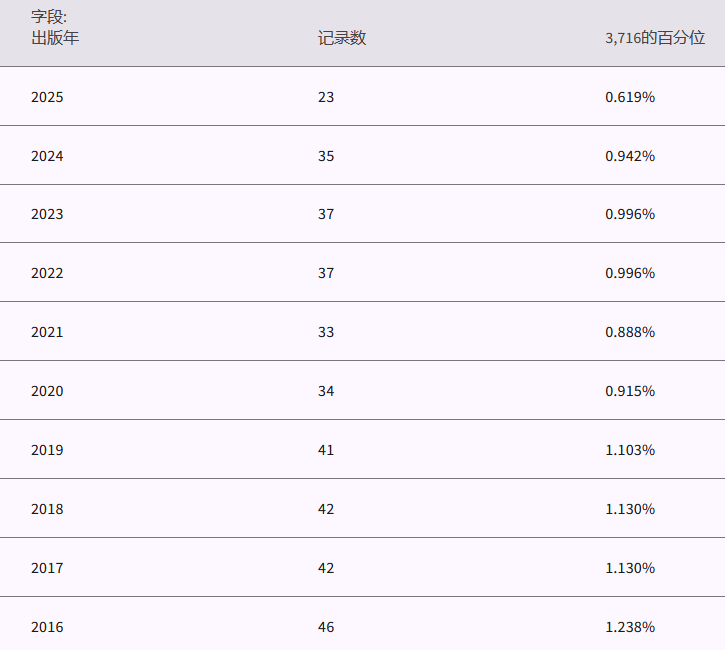Click the 1.238% percentage value
Image resolution: width=725 pixels, height=650 pixels.
tap(630, 627)
